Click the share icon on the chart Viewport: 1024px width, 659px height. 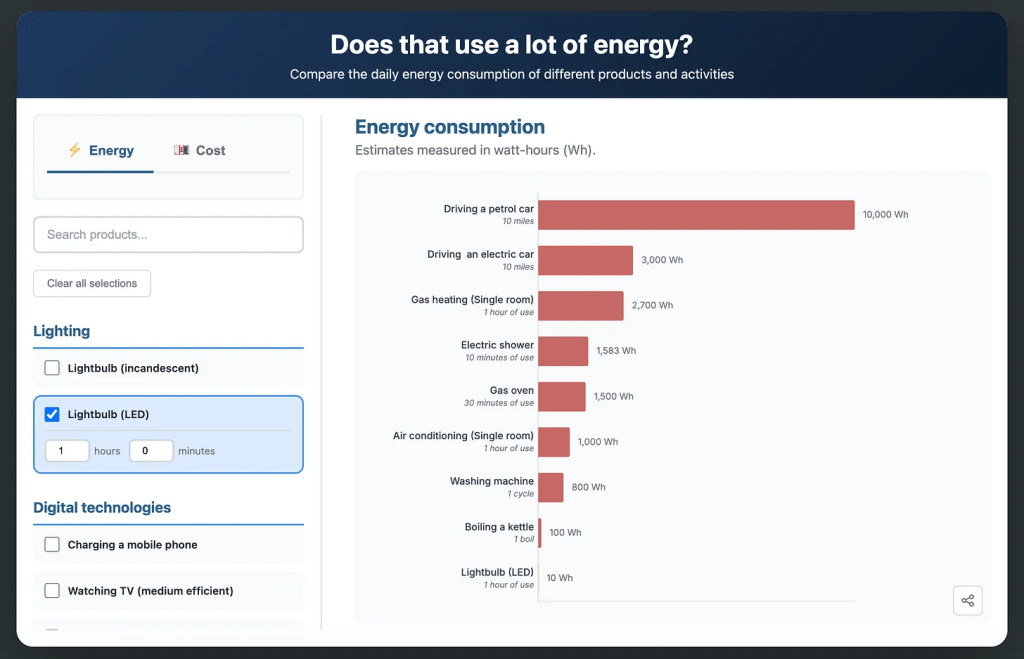tap(967, 601)
